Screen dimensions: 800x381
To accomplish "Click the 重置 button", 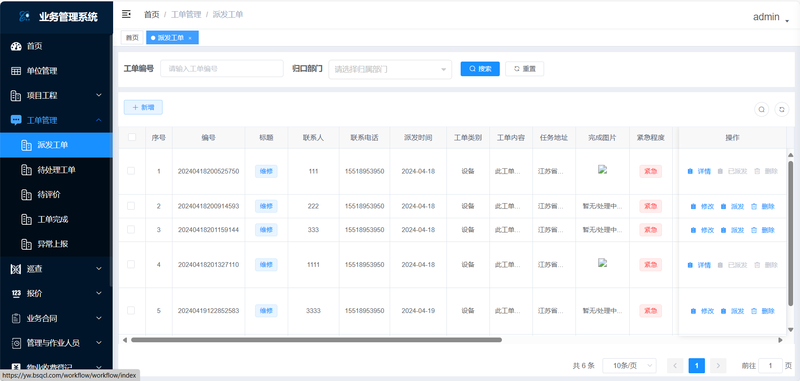I will coord(524,69).
